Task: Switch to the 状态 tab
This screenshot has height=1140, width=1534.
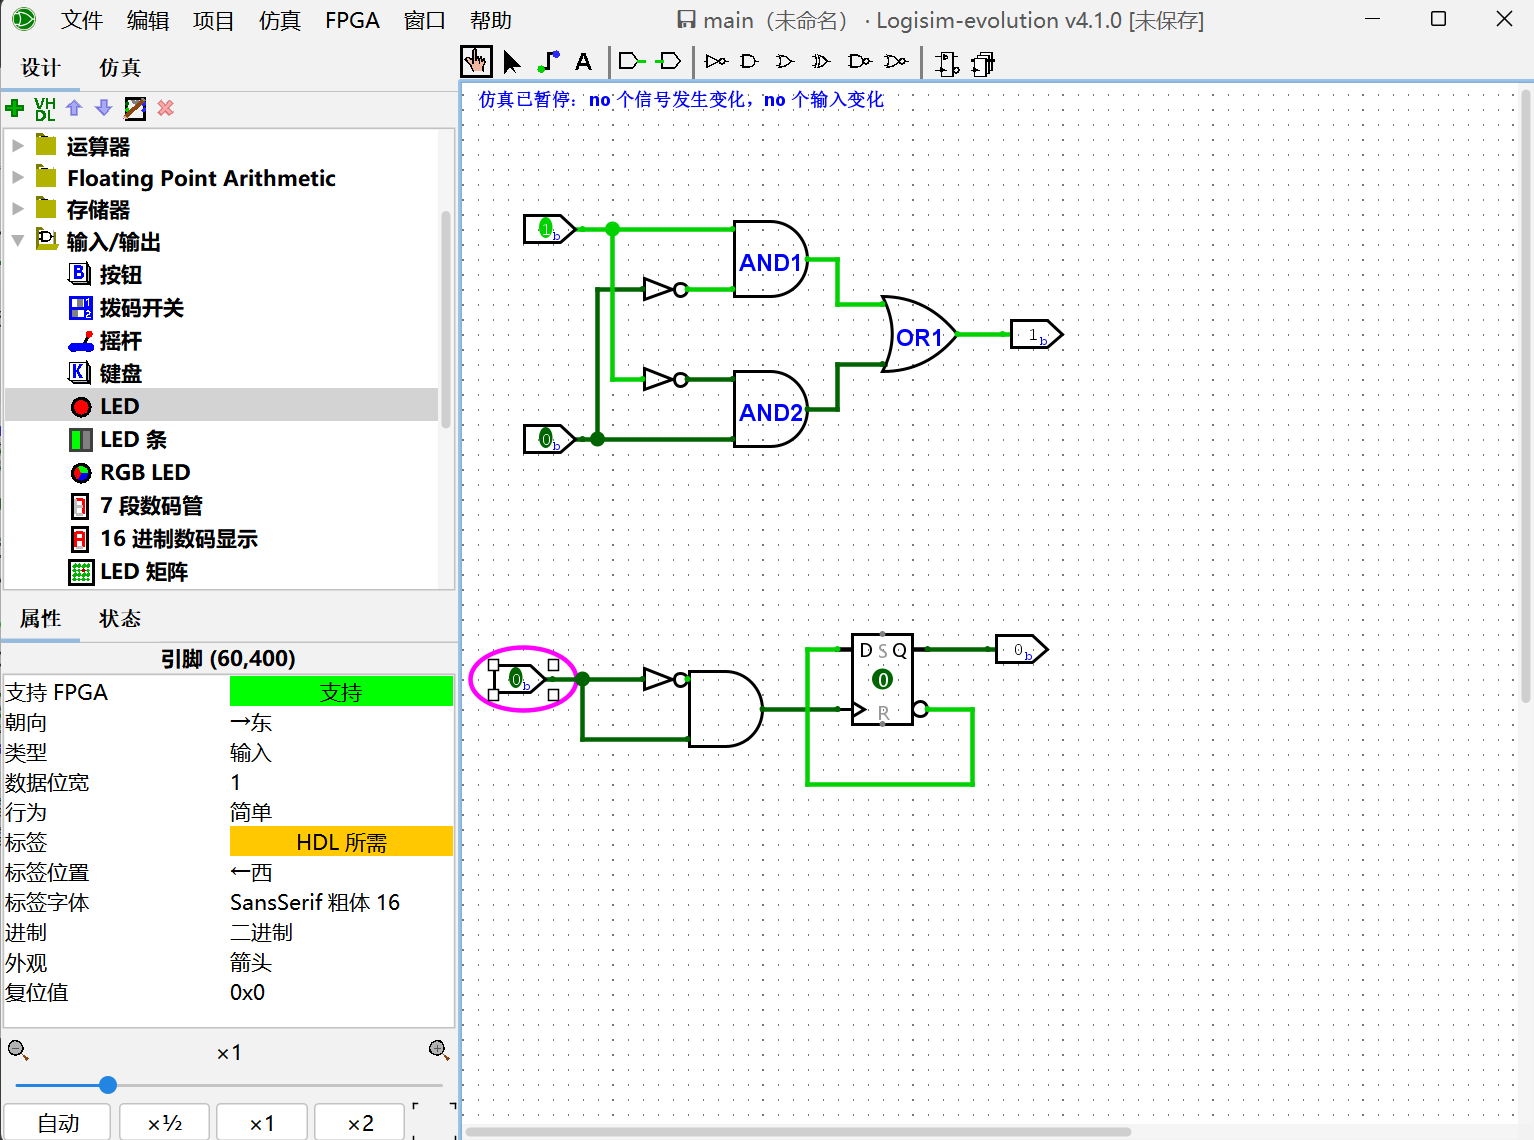Action: pos(120,618)
